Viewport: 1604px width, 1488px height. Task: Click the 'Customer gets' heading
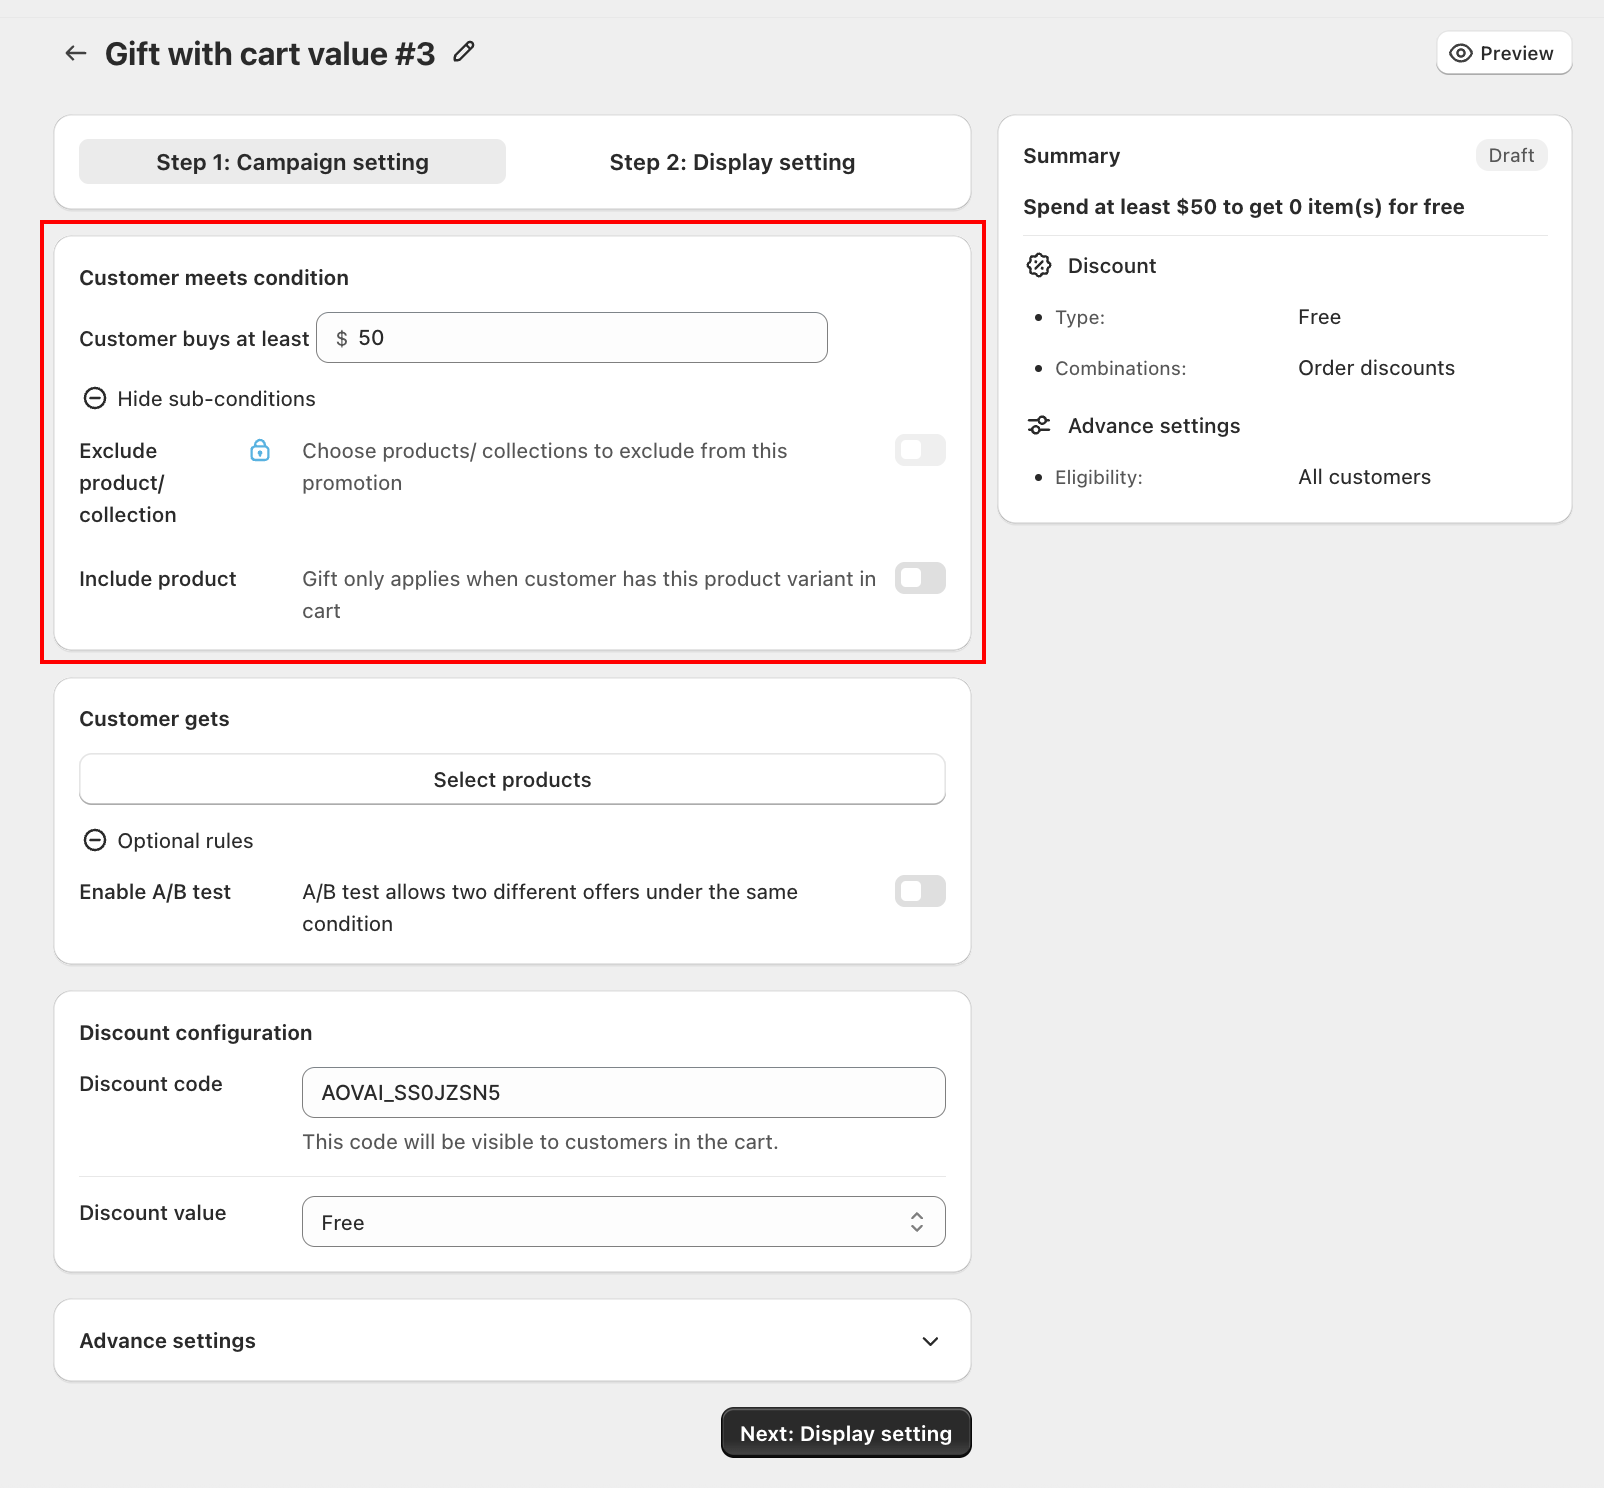coord(154,719)
